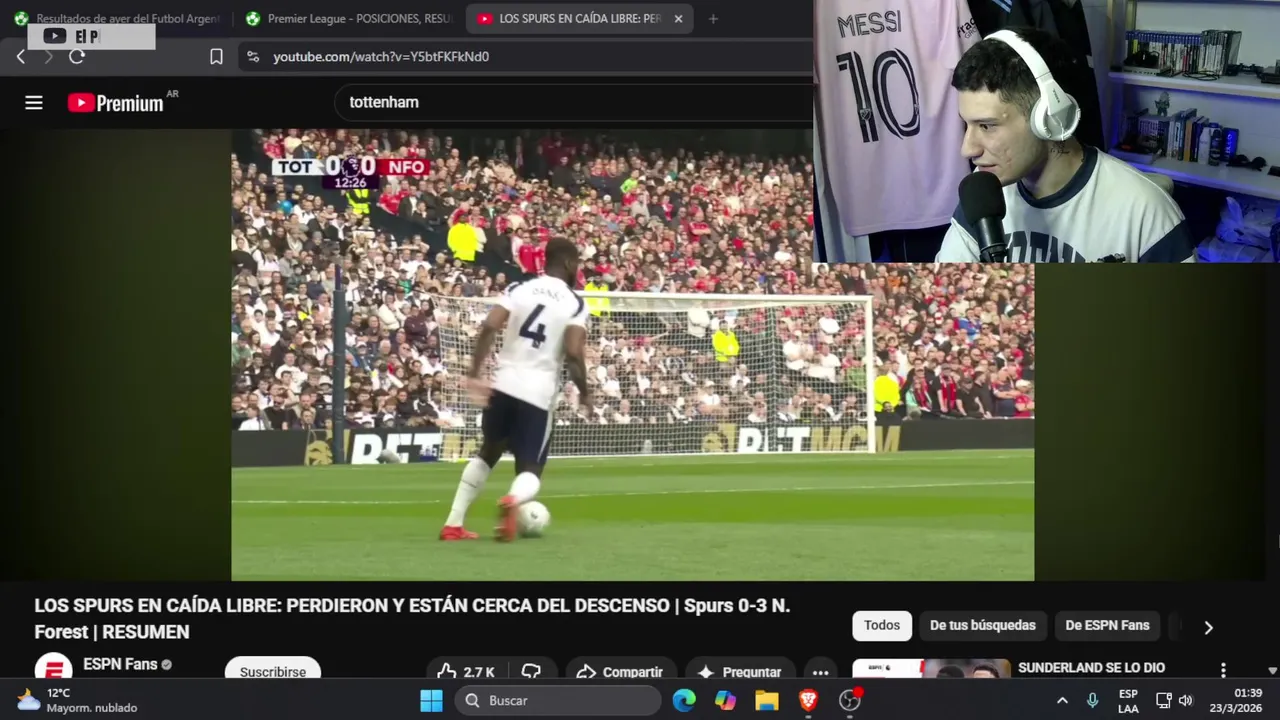Open more actions three-dot menu

click(x=820, y=672)
